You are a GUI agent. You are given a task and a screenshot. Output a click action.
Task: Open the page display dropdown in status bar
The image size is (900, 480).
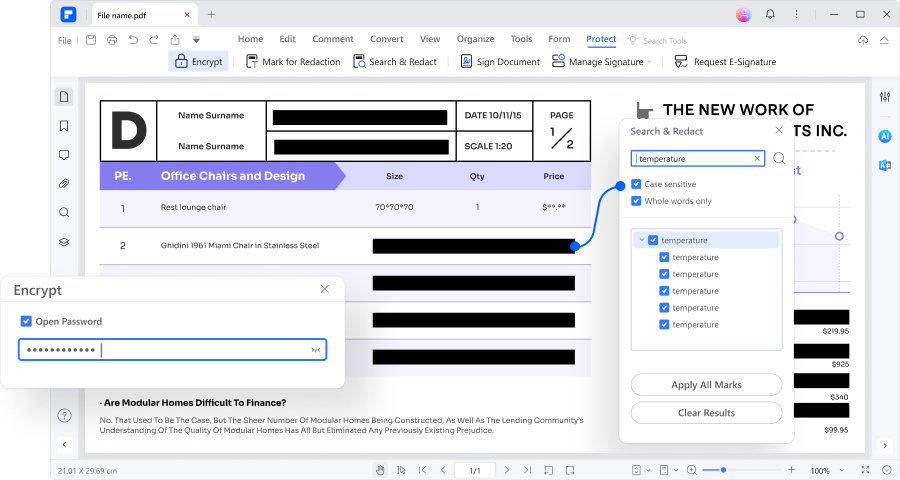coord(669,470)
